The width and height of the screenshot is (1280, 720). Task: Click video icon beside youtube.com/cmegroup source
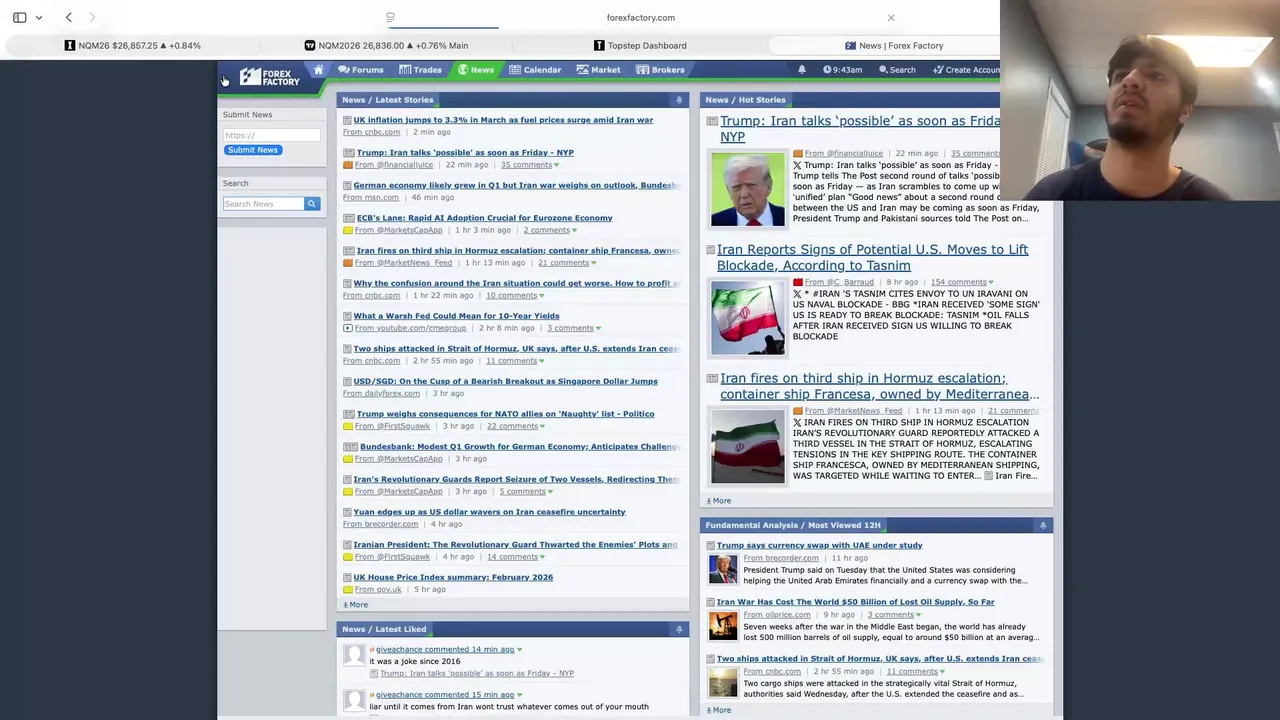click(x=347, y=328)
